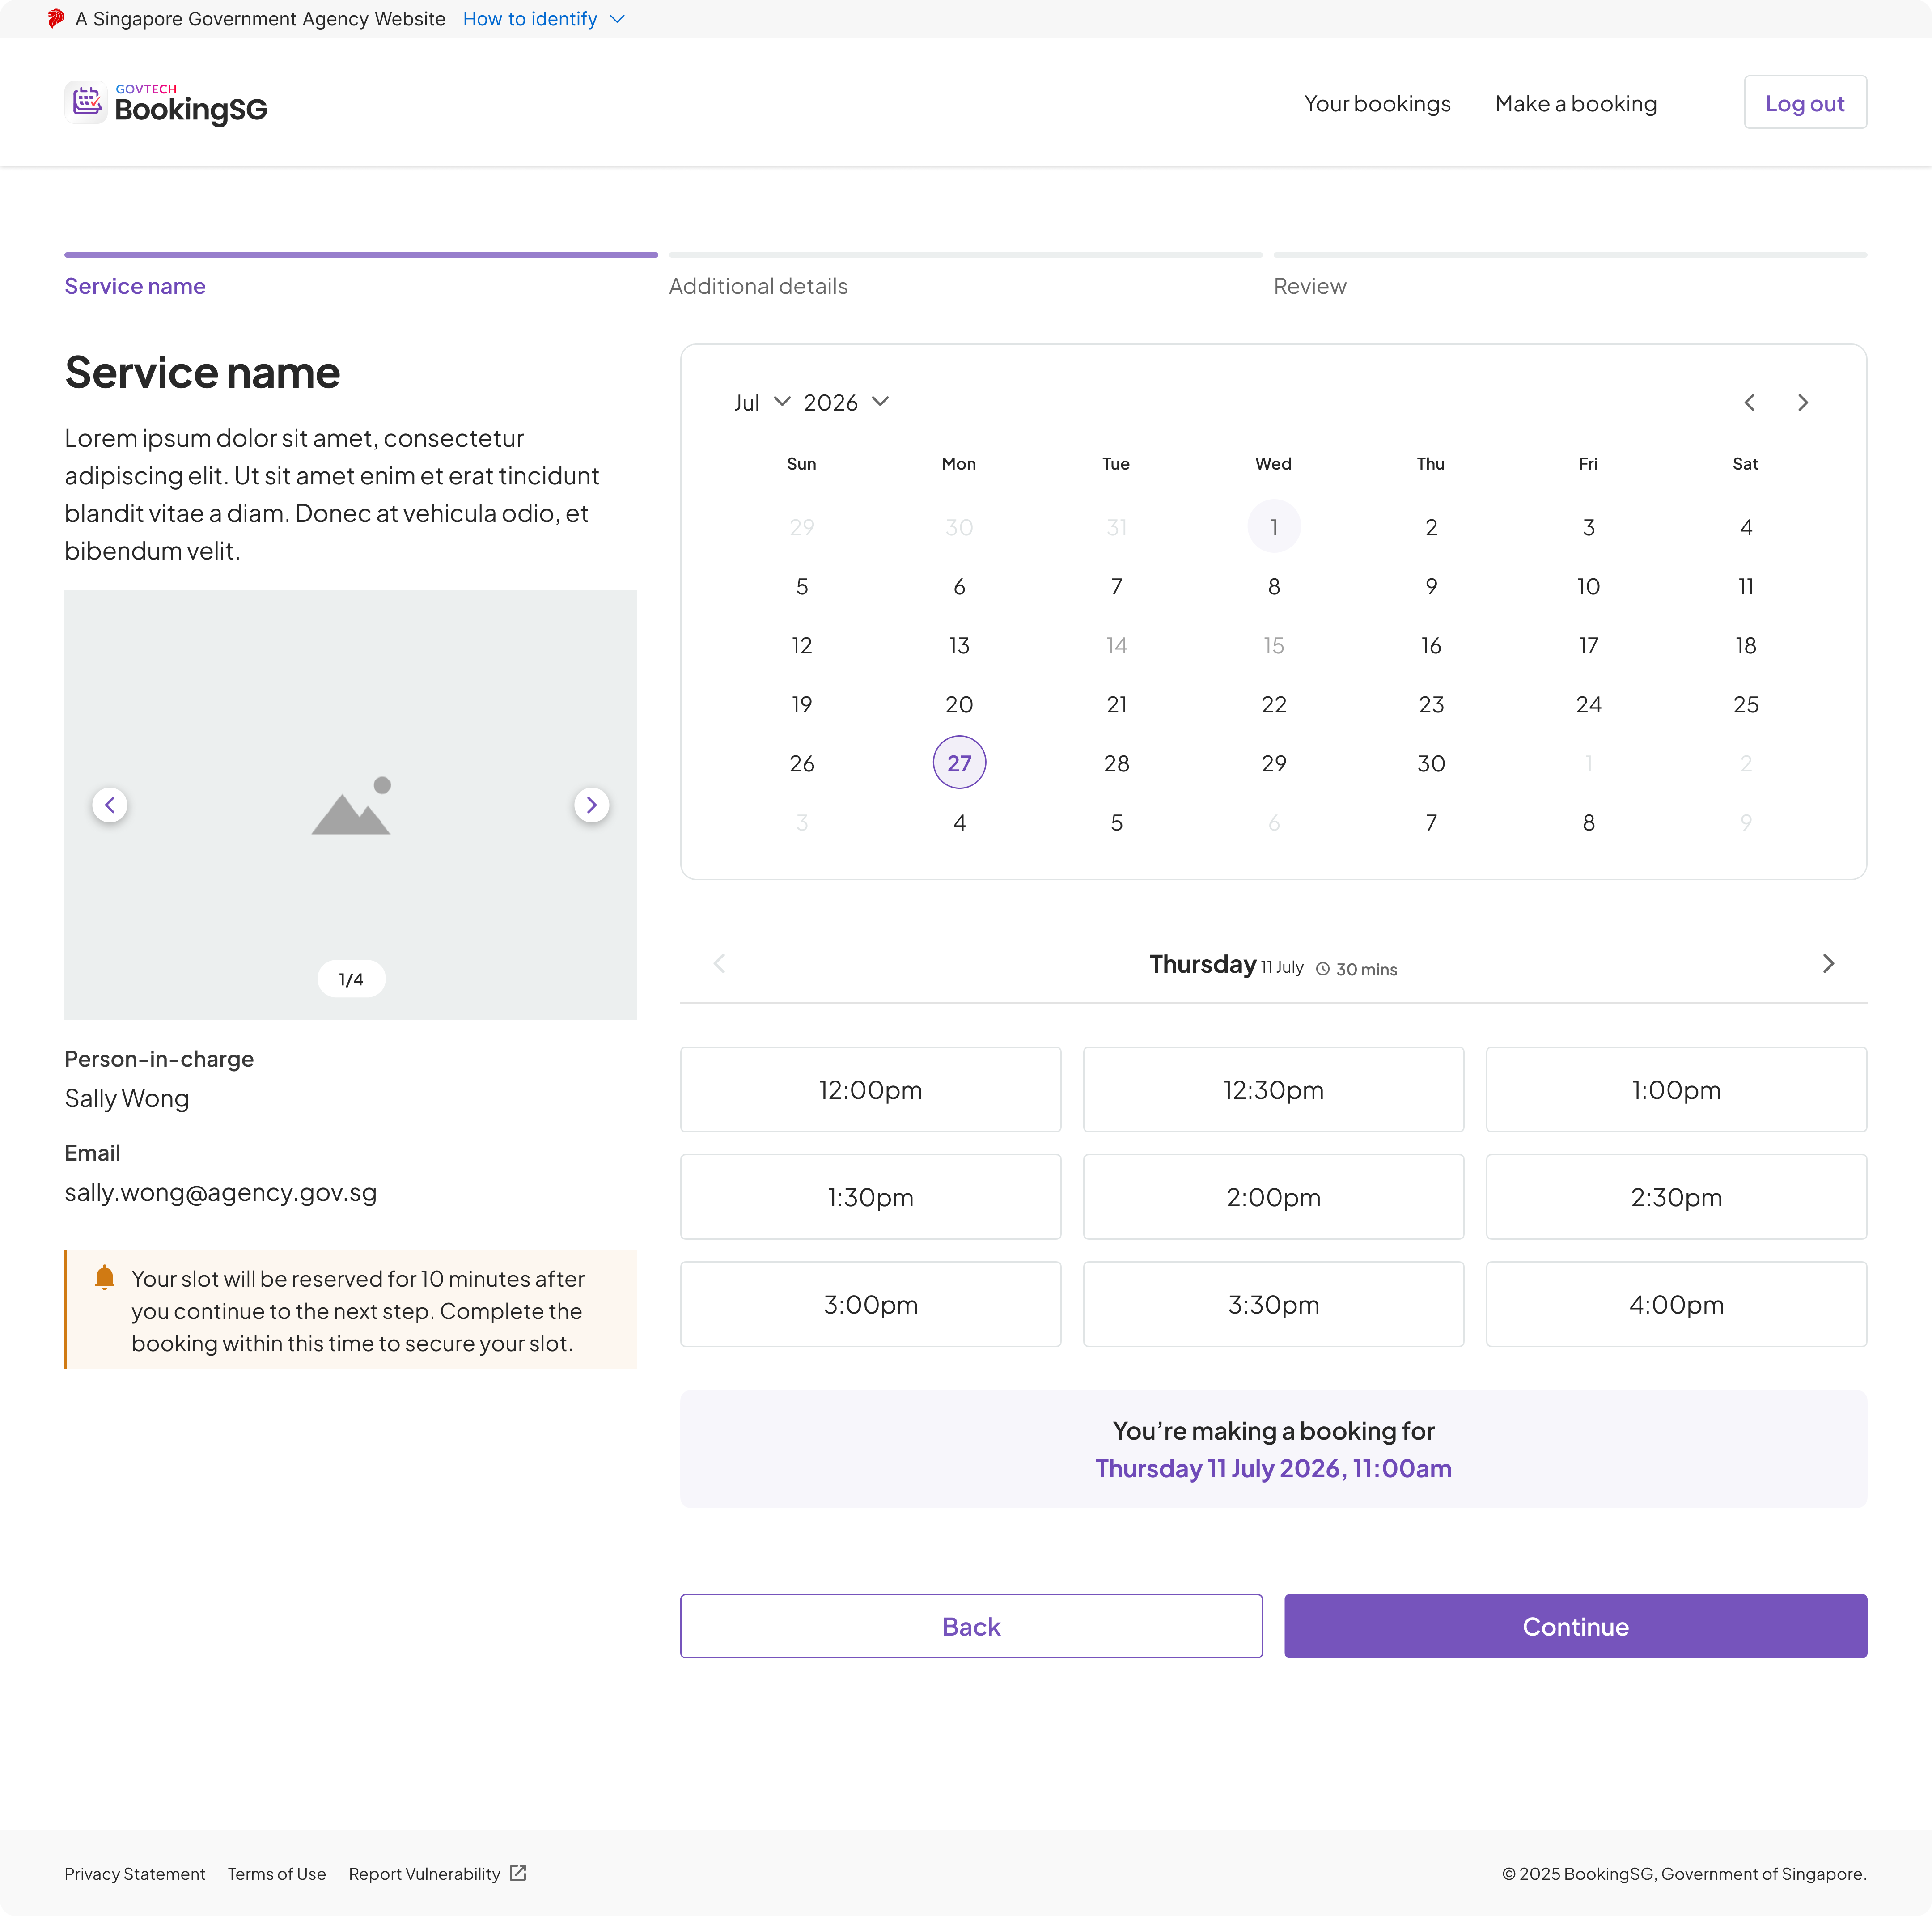
Task: Click the sally.wong@agency.gov.sg email text
Action: coord(221,1192)
